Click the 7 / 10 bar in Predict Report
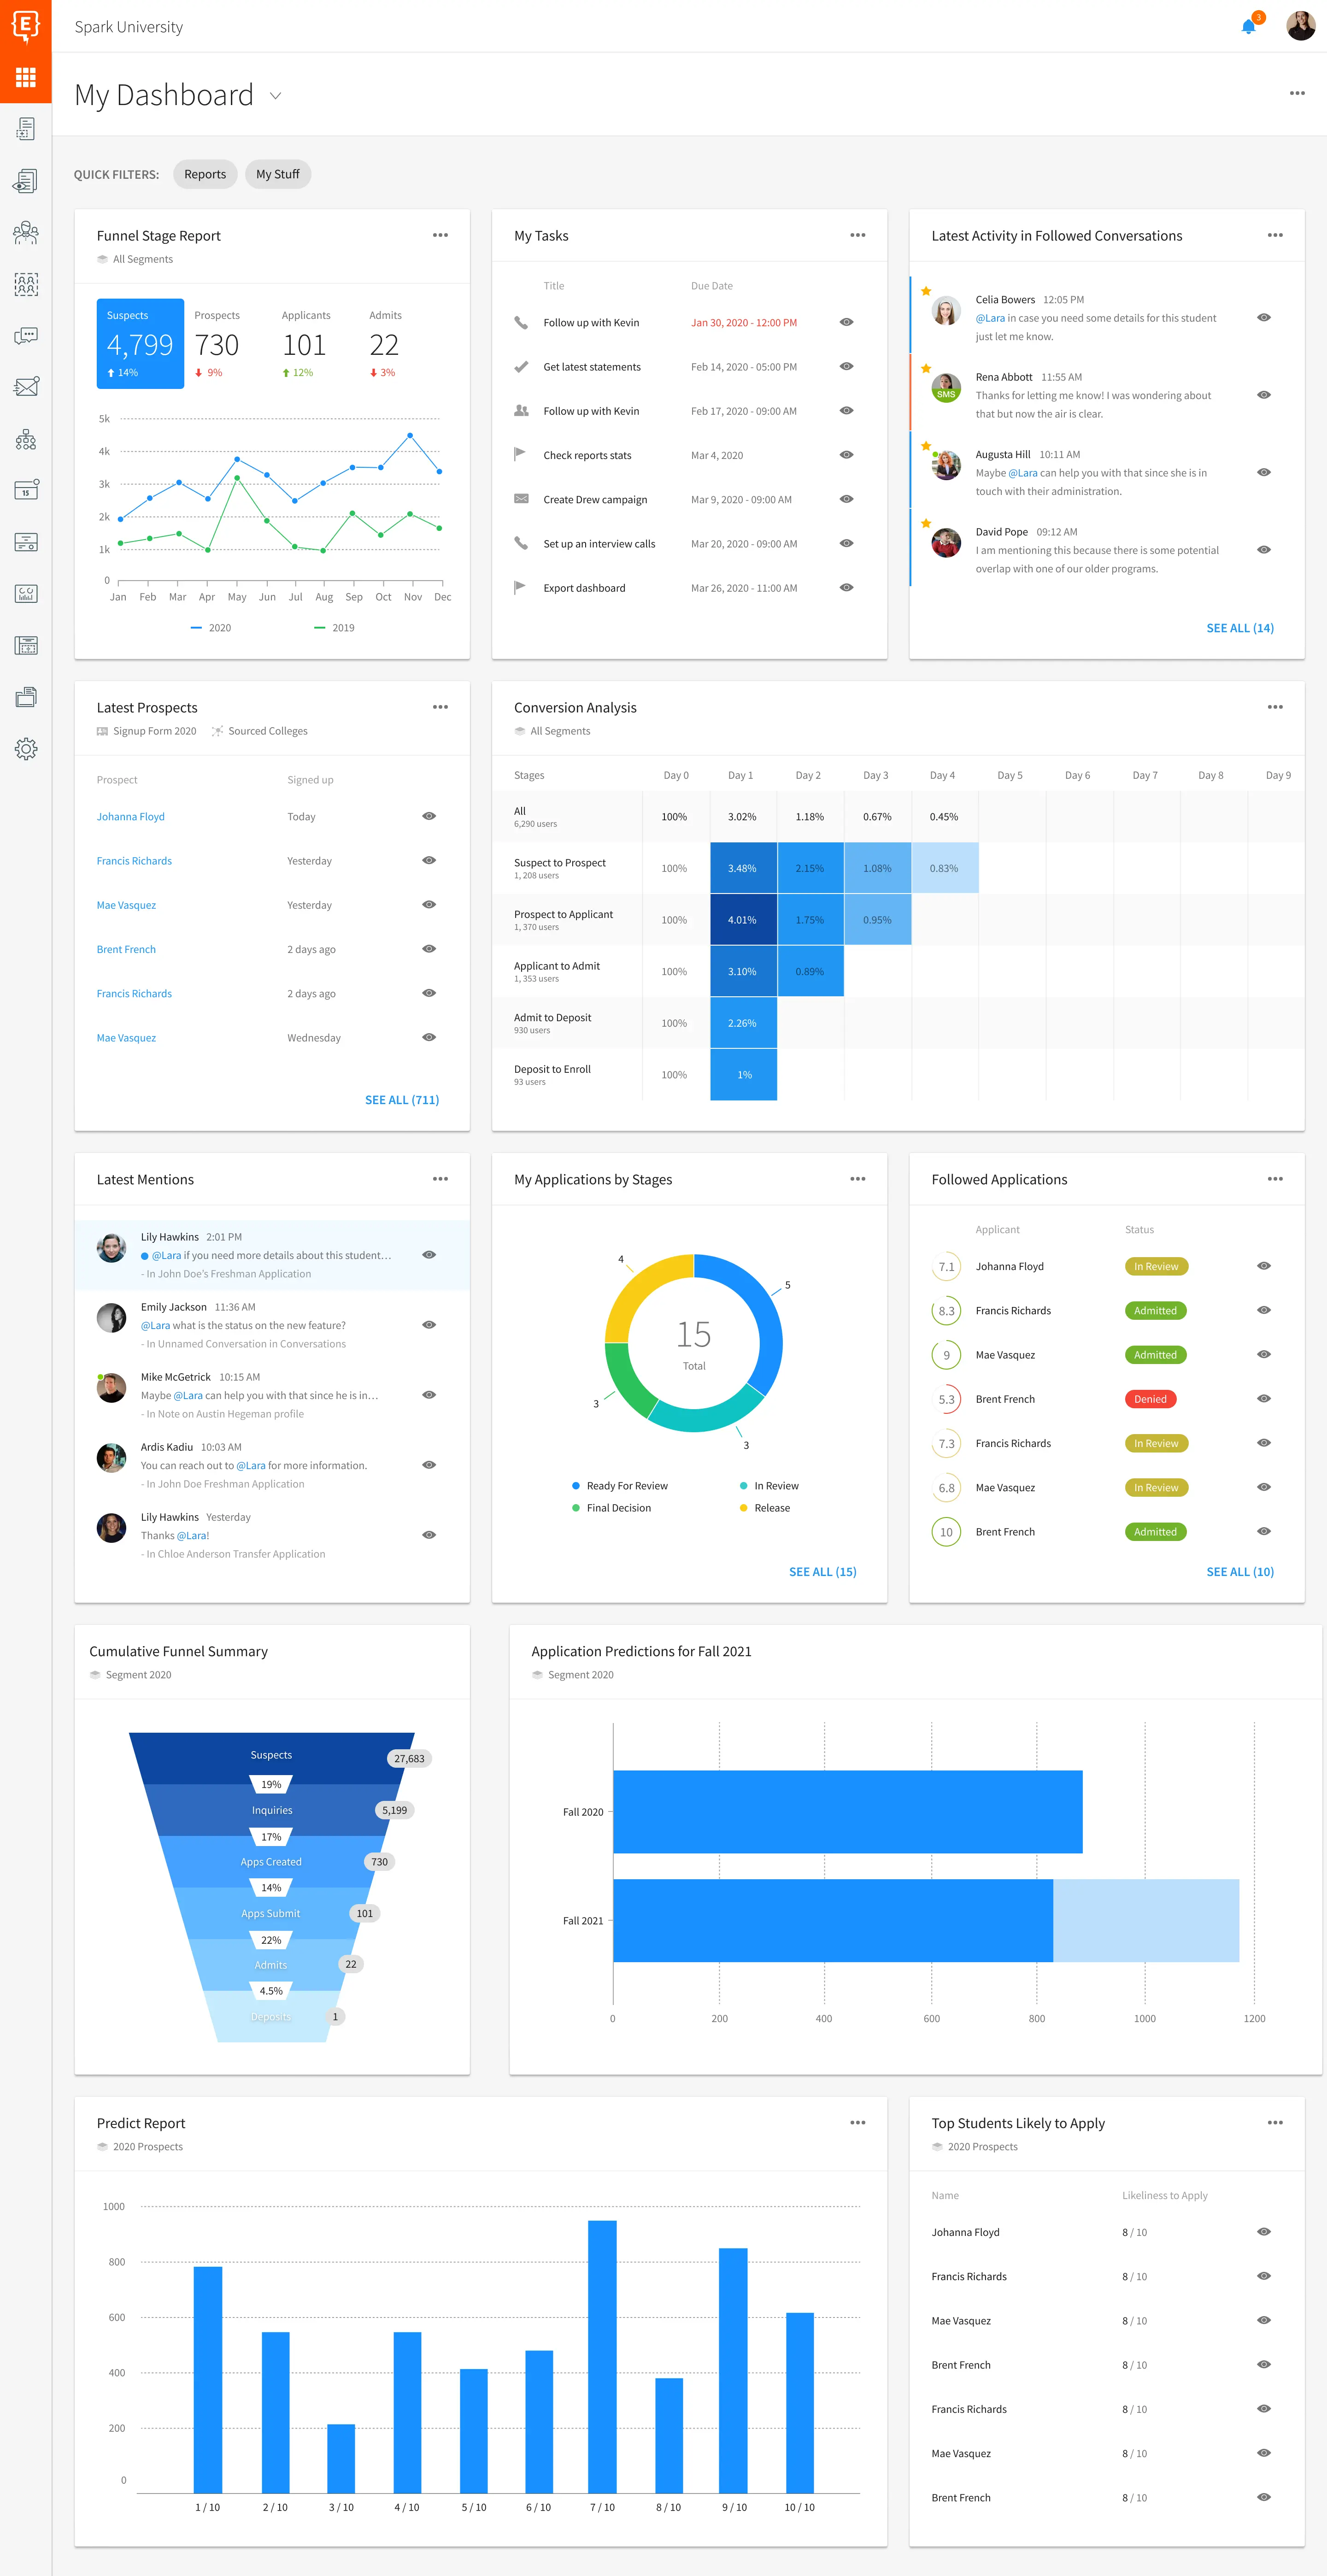 [x=602, y=2356]
